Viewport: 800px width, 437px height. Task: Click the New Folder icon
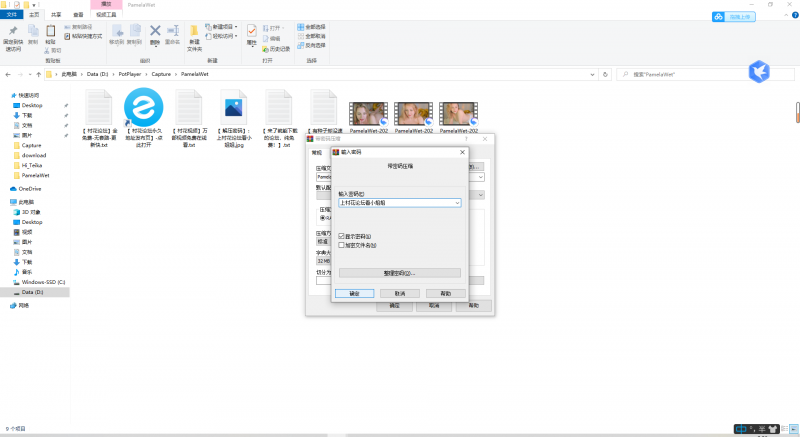coord(193,33)
